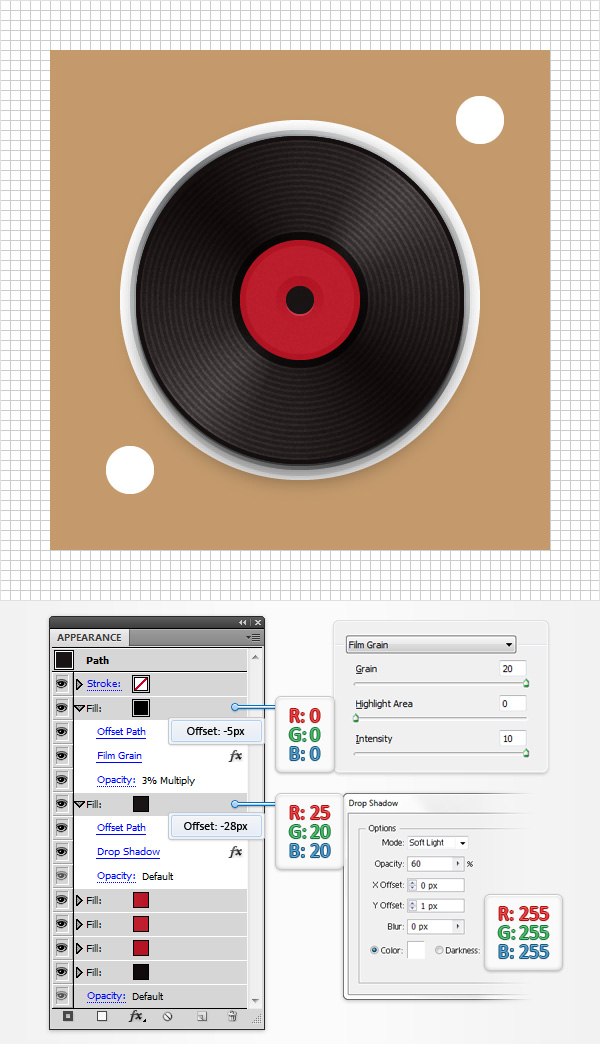Click Add New Fill icon at panel bottom

tap(102, 1016)
